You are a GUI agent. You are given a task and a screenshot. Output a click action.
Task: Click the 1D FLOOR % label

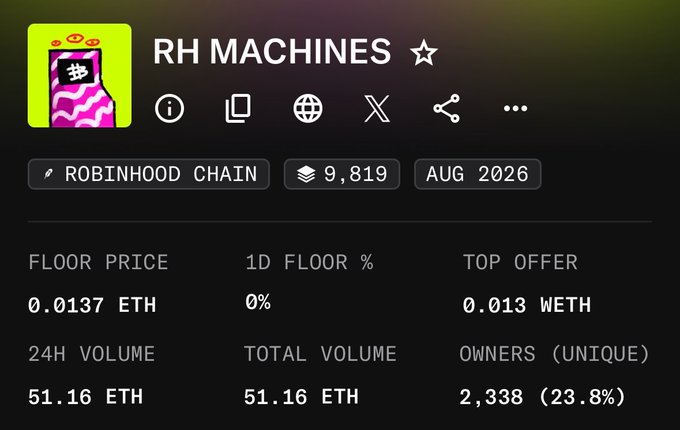click(x=309, y=262)
